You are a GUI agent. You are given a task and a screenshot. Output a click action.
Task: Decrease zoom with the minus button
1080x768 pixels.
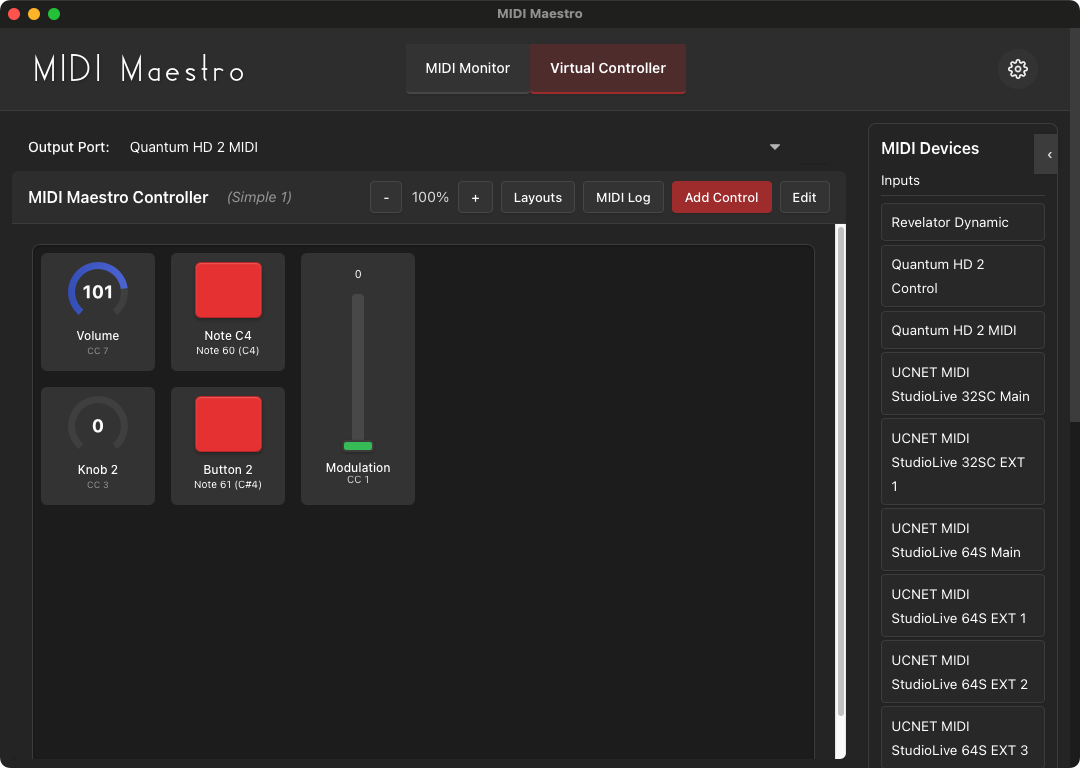tap(386, 198)
